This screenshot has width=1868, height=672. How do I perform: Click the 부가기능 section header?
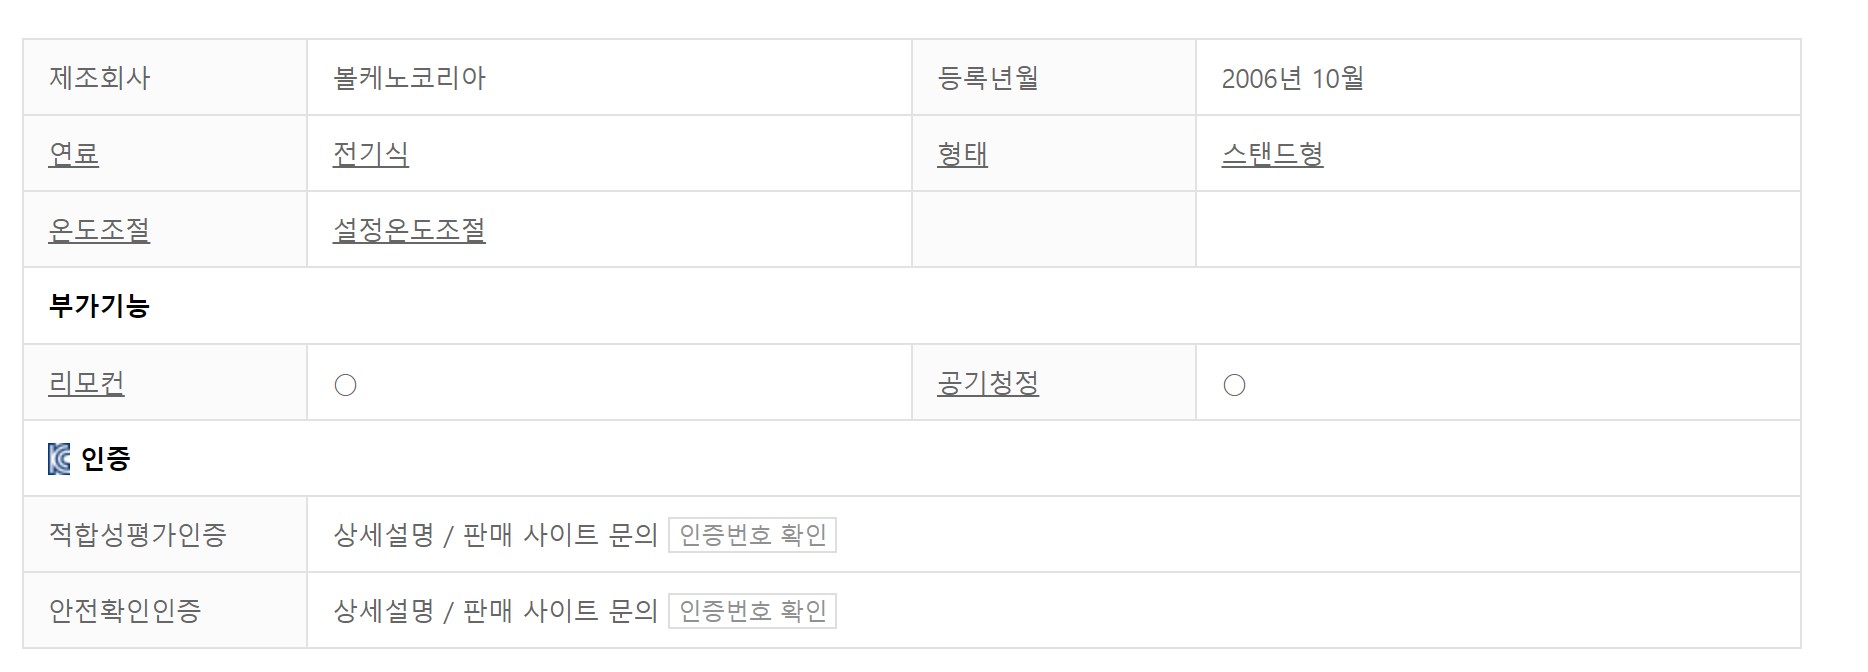(x=99, y=306)
